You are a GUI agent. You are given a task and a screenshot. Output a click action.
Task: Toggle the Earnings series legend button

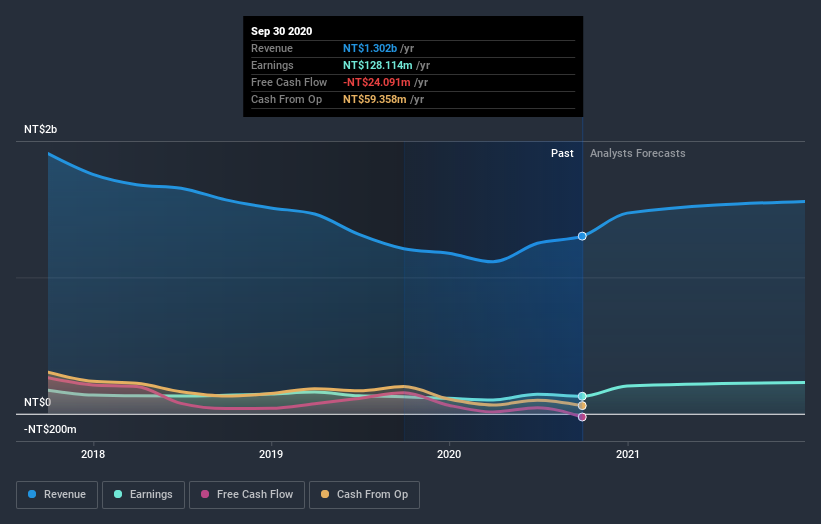[143, 495]
